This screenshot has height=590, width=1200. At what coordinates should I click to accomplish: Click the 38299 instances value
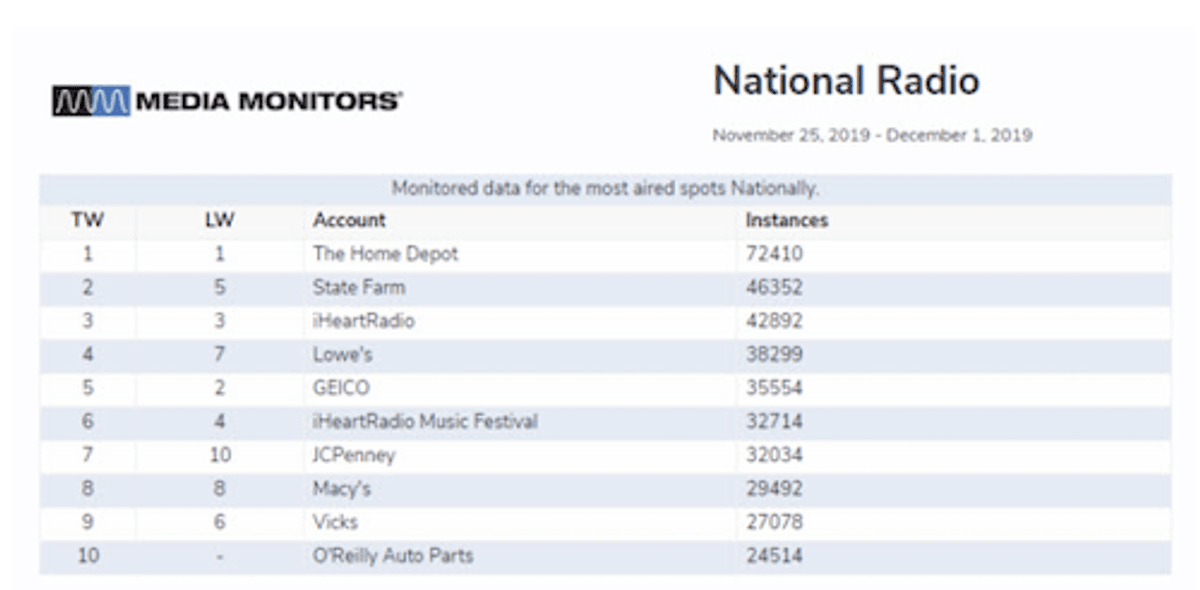[774, 355]
